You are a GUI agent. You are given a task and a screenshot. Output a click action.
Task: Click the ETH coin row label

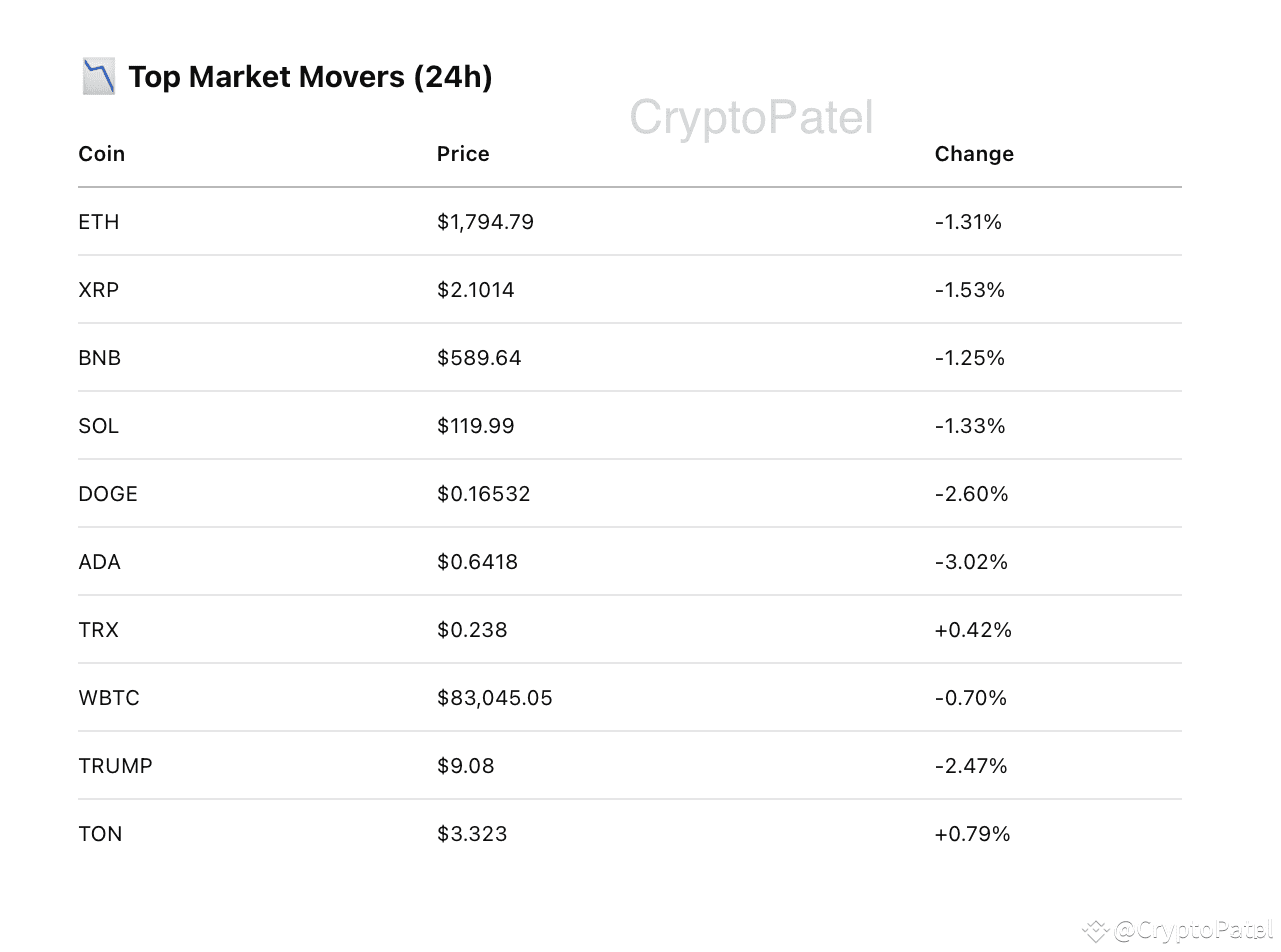coord(99,222)
